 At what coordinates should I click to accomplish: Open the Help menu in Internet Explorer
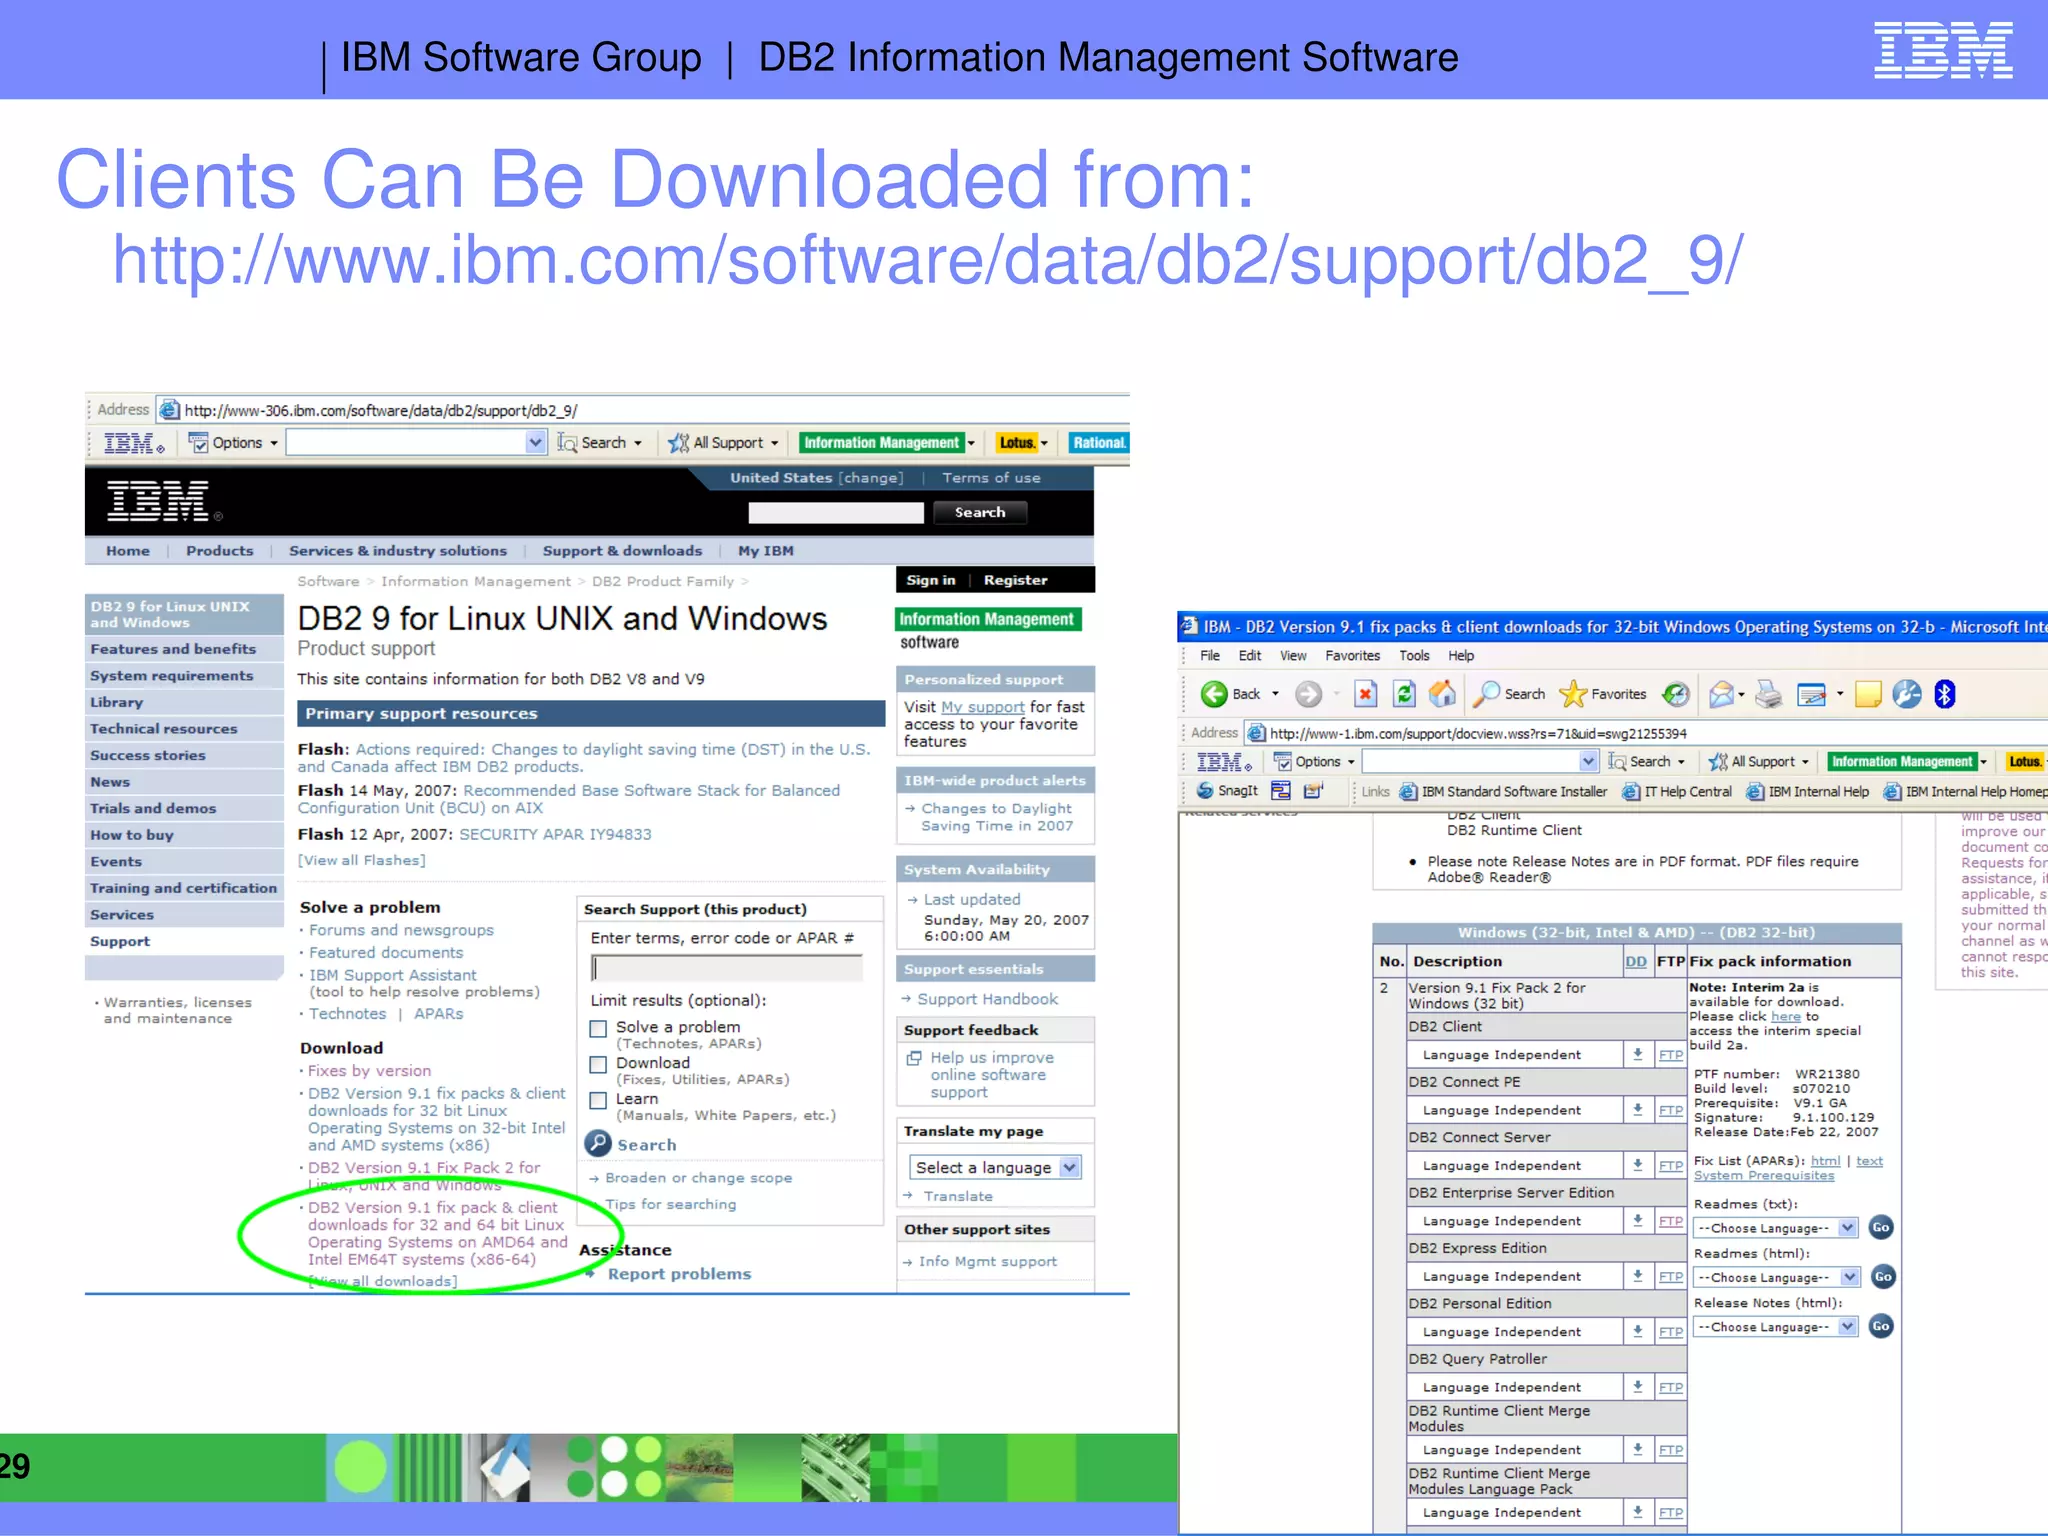click(x=1461, y=656)
